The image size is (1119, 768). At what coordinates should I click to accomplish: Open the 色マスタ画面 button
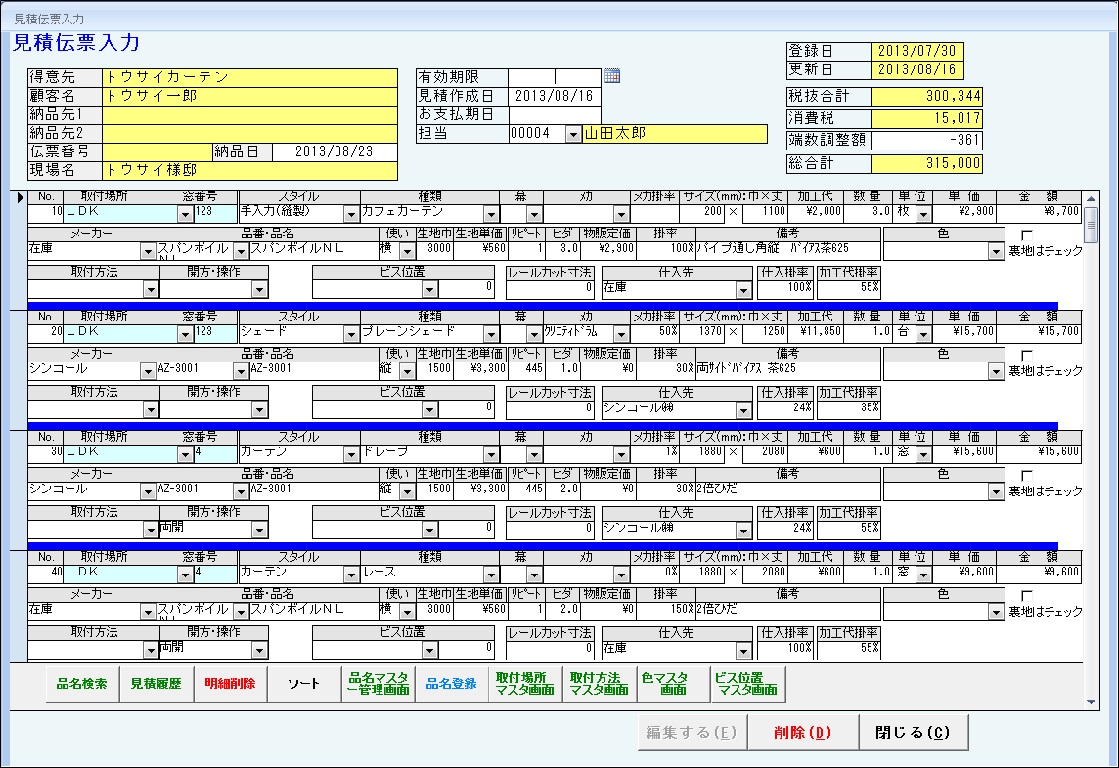[672, 684]
